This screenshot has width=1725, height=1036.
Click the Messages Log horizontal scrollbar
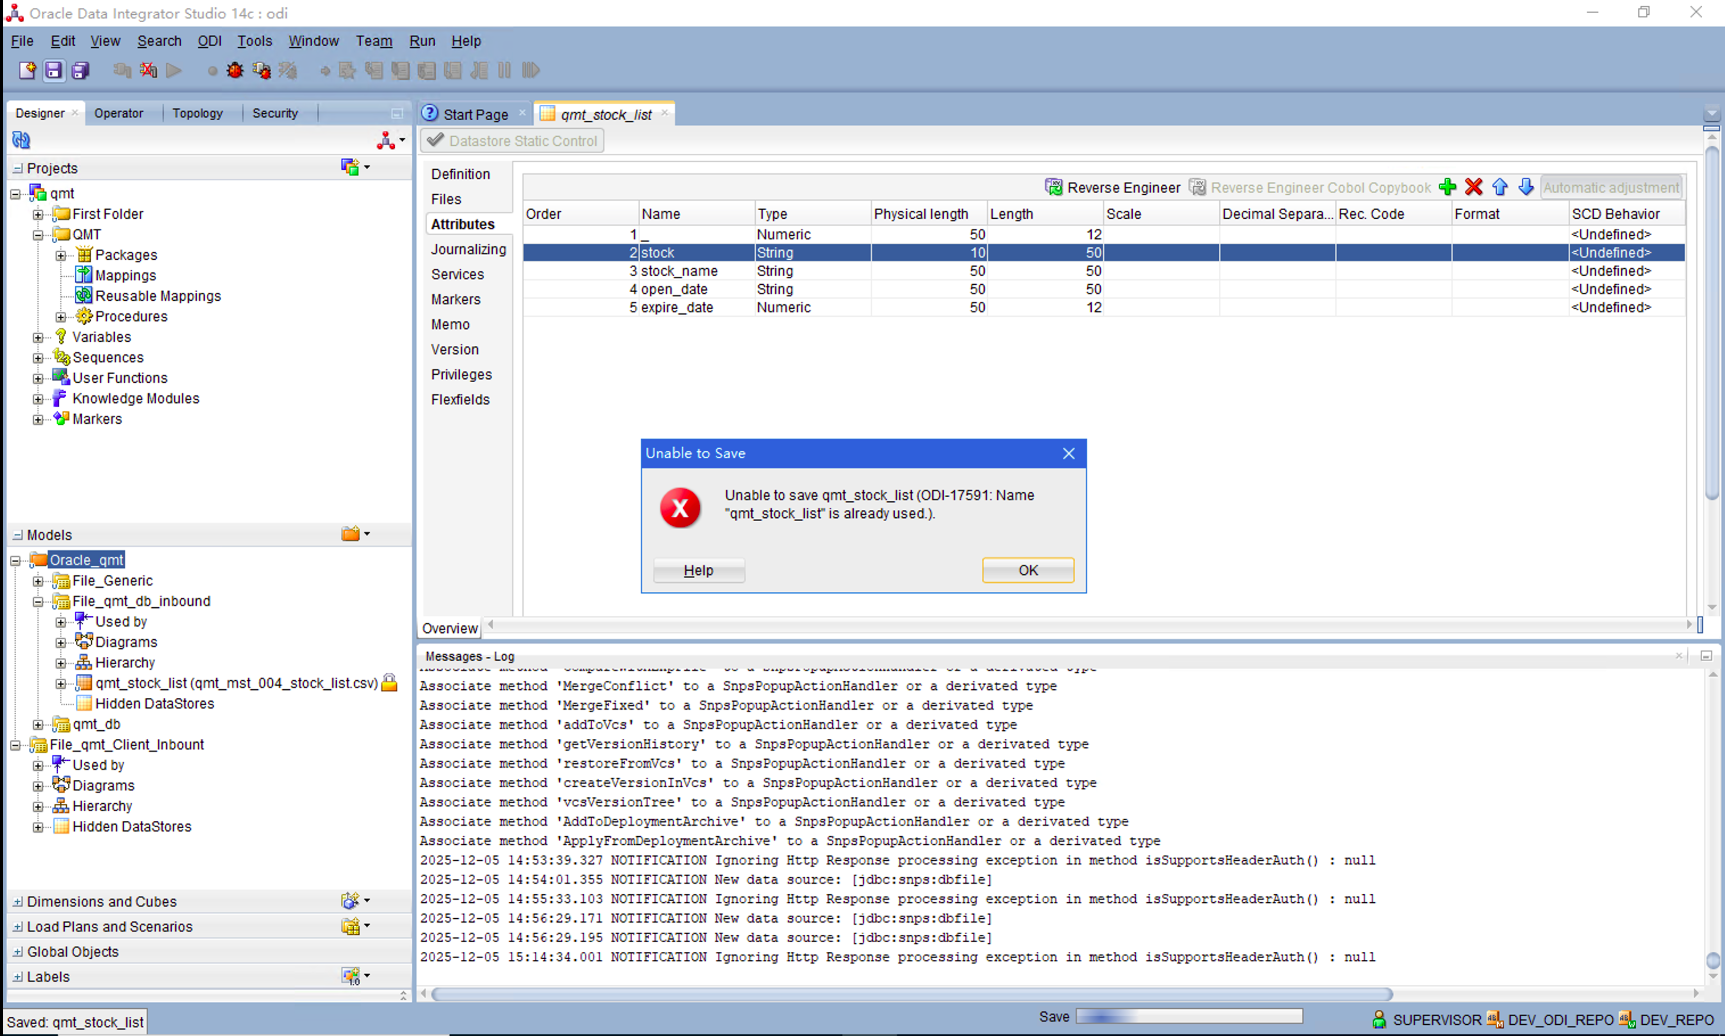912,994
